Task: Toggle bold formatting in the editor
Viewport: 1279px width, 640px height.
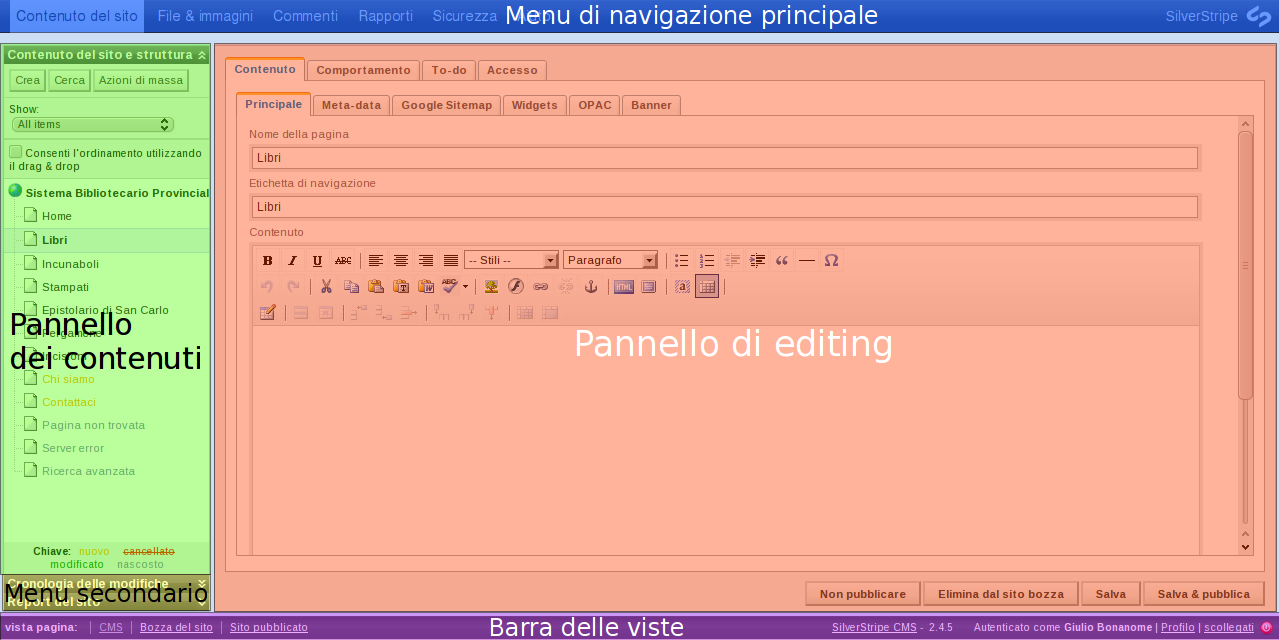Action: click(267, 260)
